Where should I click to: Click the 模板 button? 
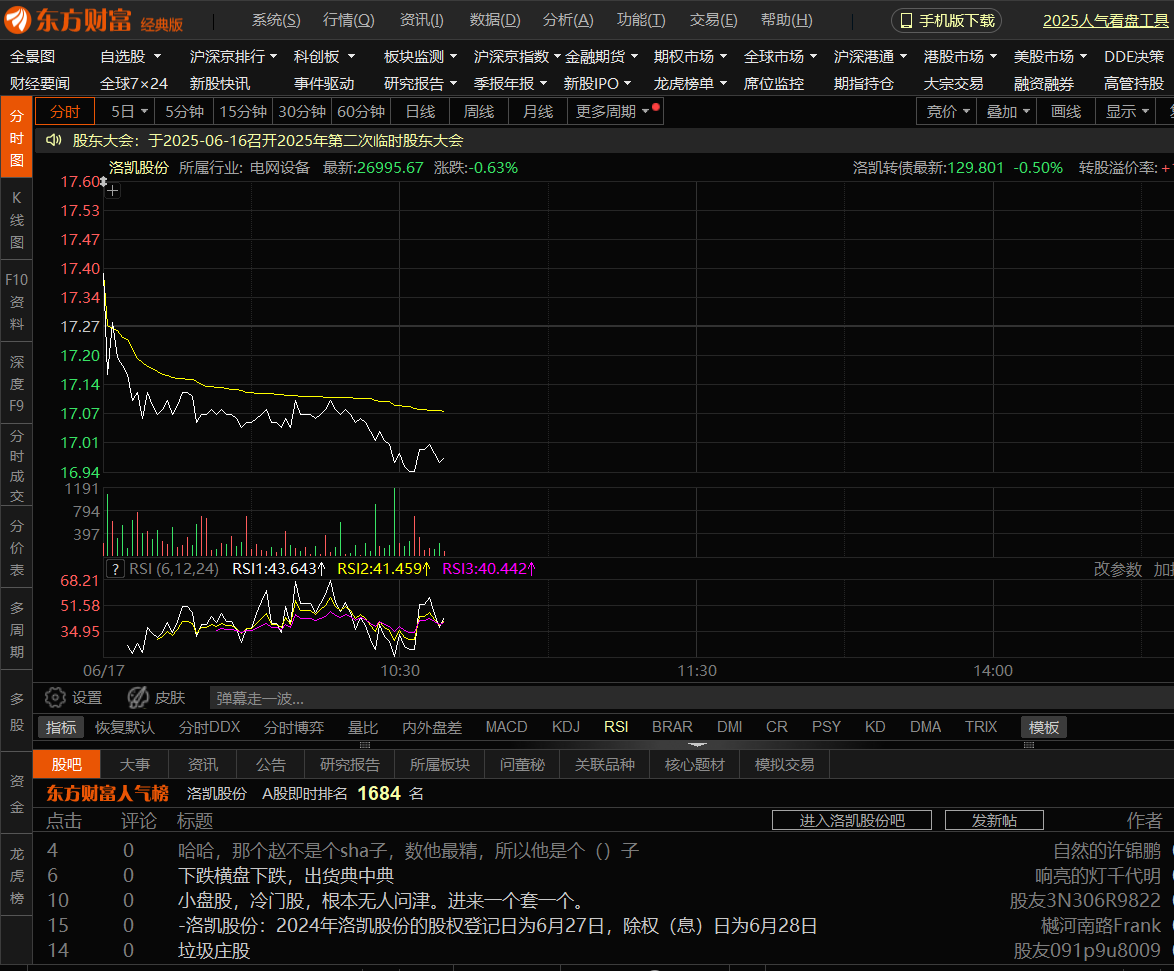[x=1044, y=727]
